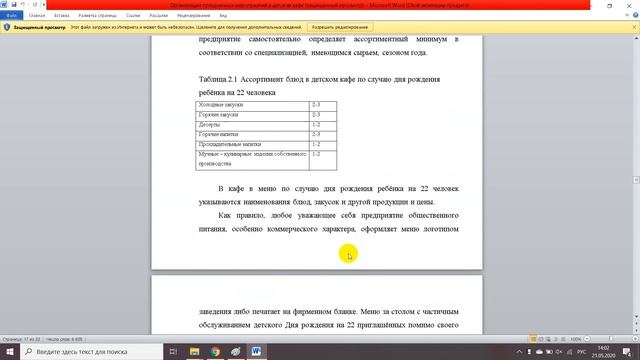
Task: Select Outline view button in status bar
Action: point(556,339)
